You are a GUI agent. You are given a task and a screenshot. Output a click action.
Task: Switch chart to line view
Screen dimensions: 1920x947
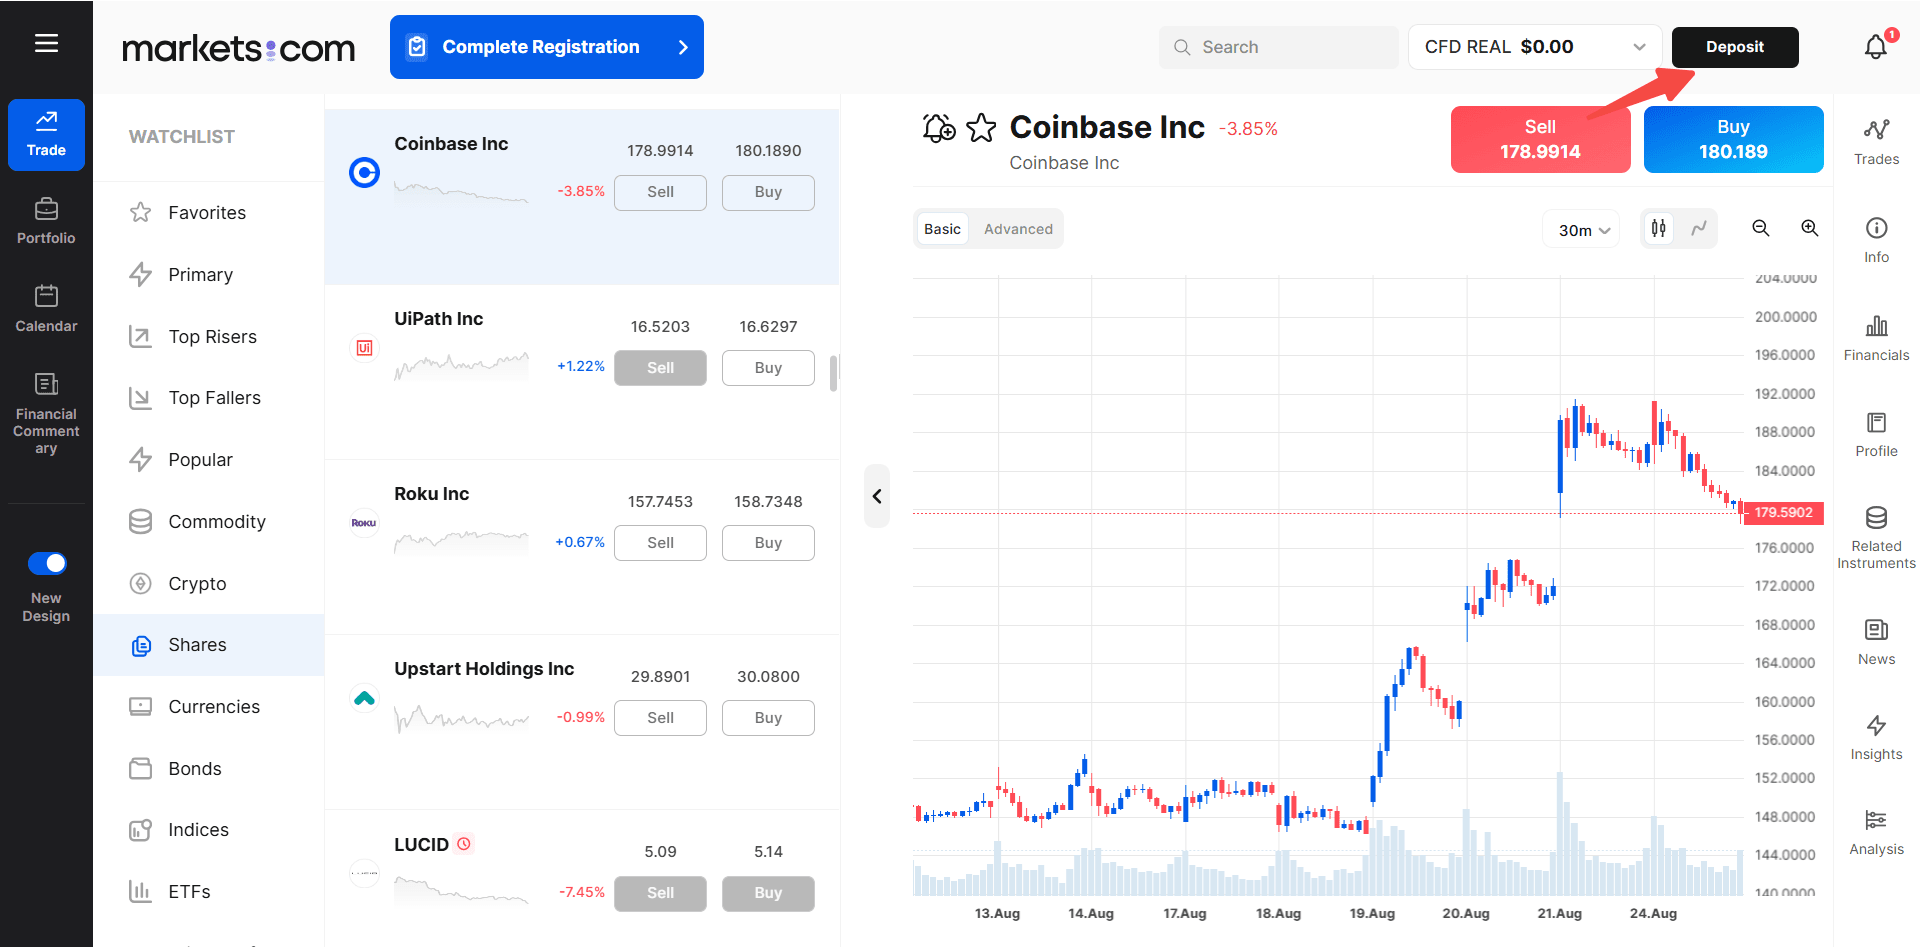point(1699,229)
